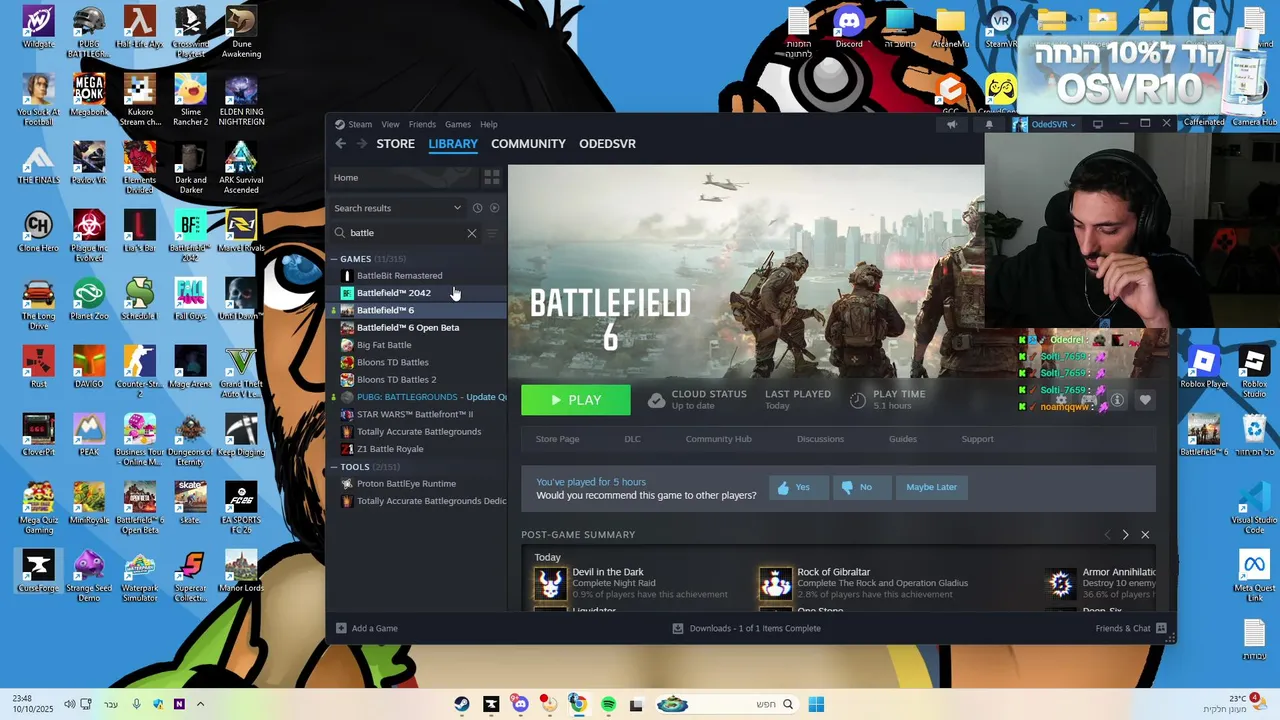Open game info icon
The height and width of the screenshot is (720, 1280).
tap(1117, 400)
